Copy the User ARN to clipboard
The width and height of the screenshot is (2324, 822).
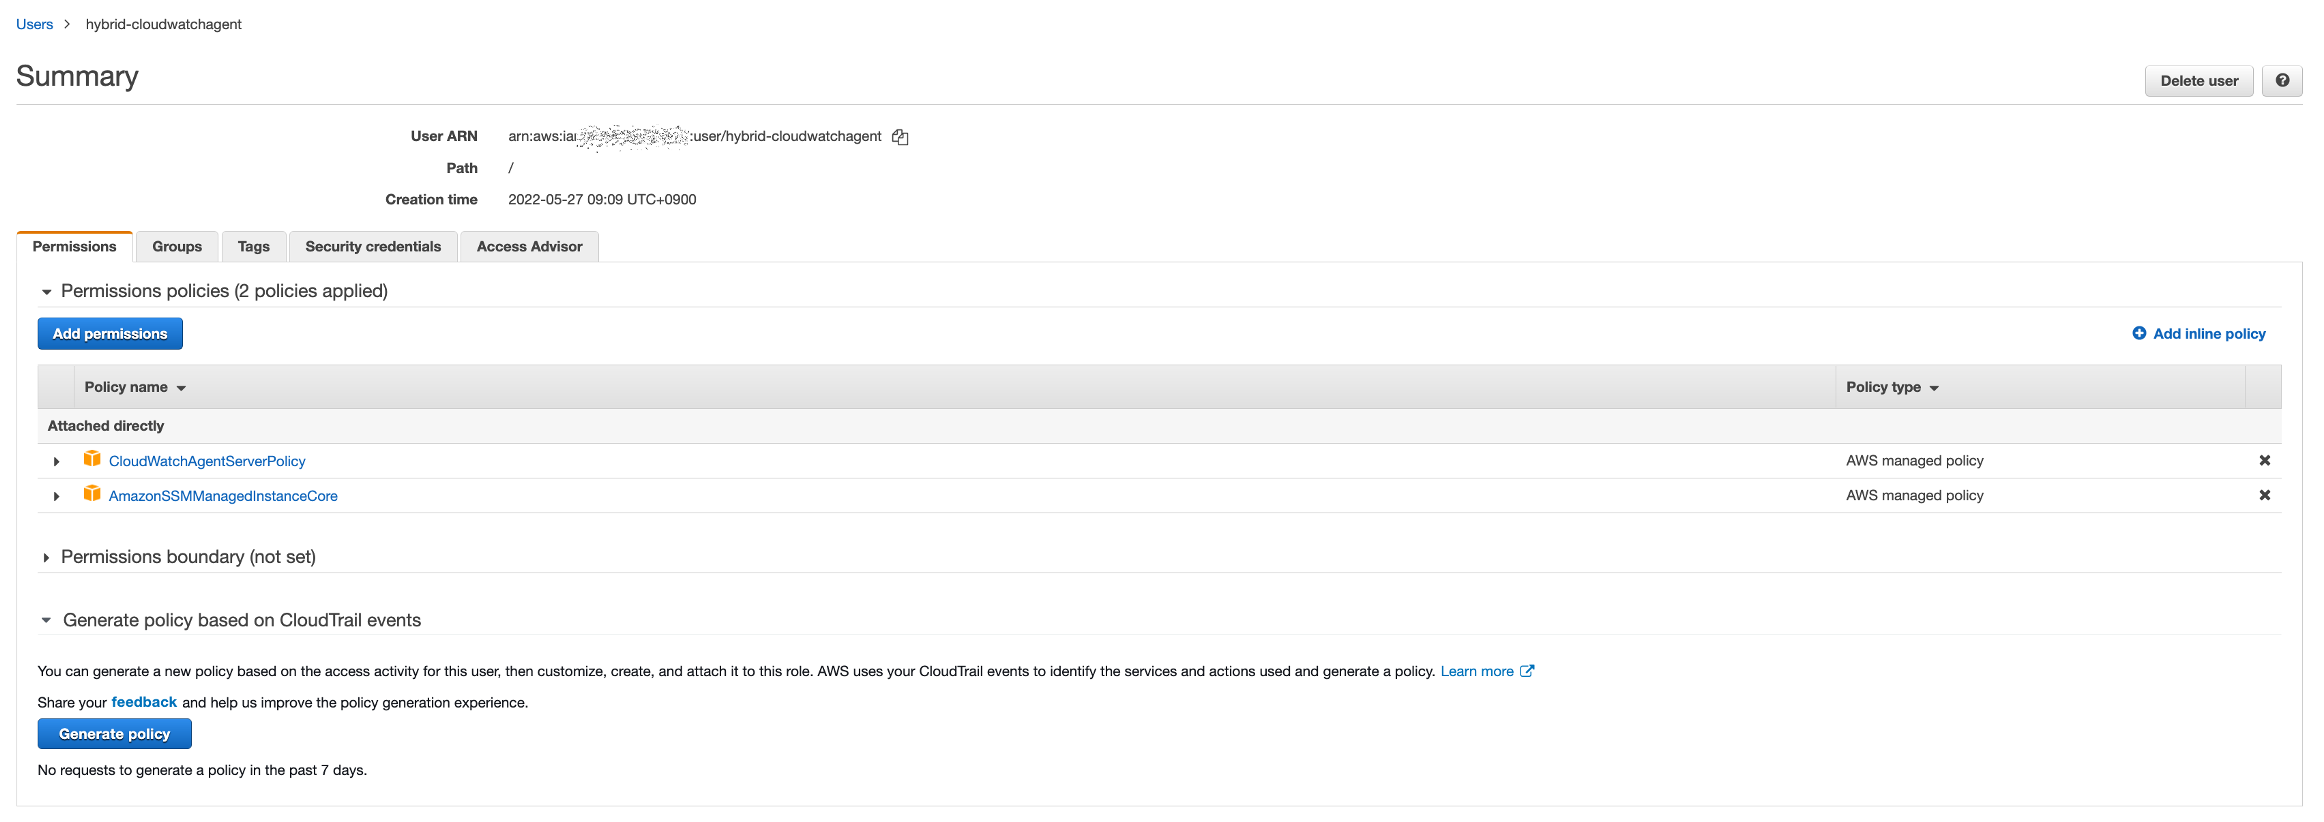point(900,137)
